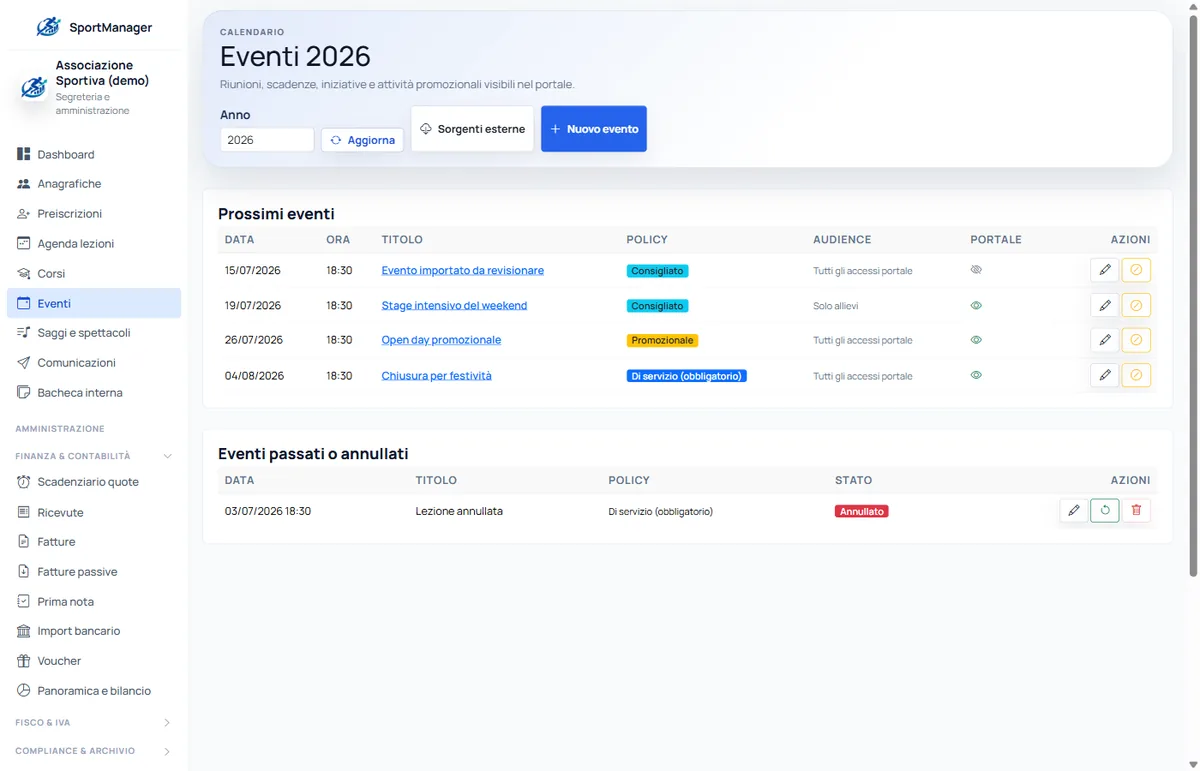
Task: Click the date 15/07/2026
Action: pyautogui.click(x=252, y=271)
